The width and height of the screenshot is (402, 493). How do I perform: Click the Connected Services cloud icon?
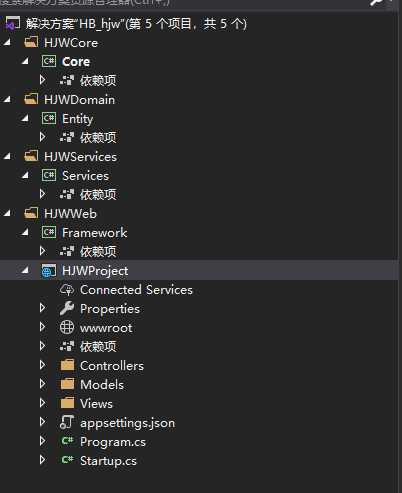67,290
